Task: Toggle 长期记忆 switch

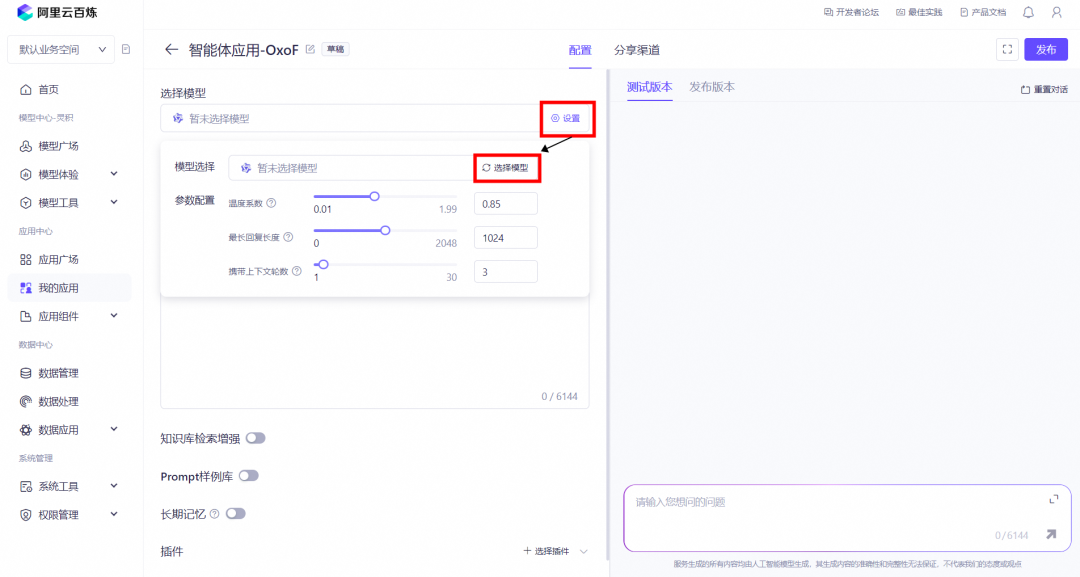Action: coord(235,514)
